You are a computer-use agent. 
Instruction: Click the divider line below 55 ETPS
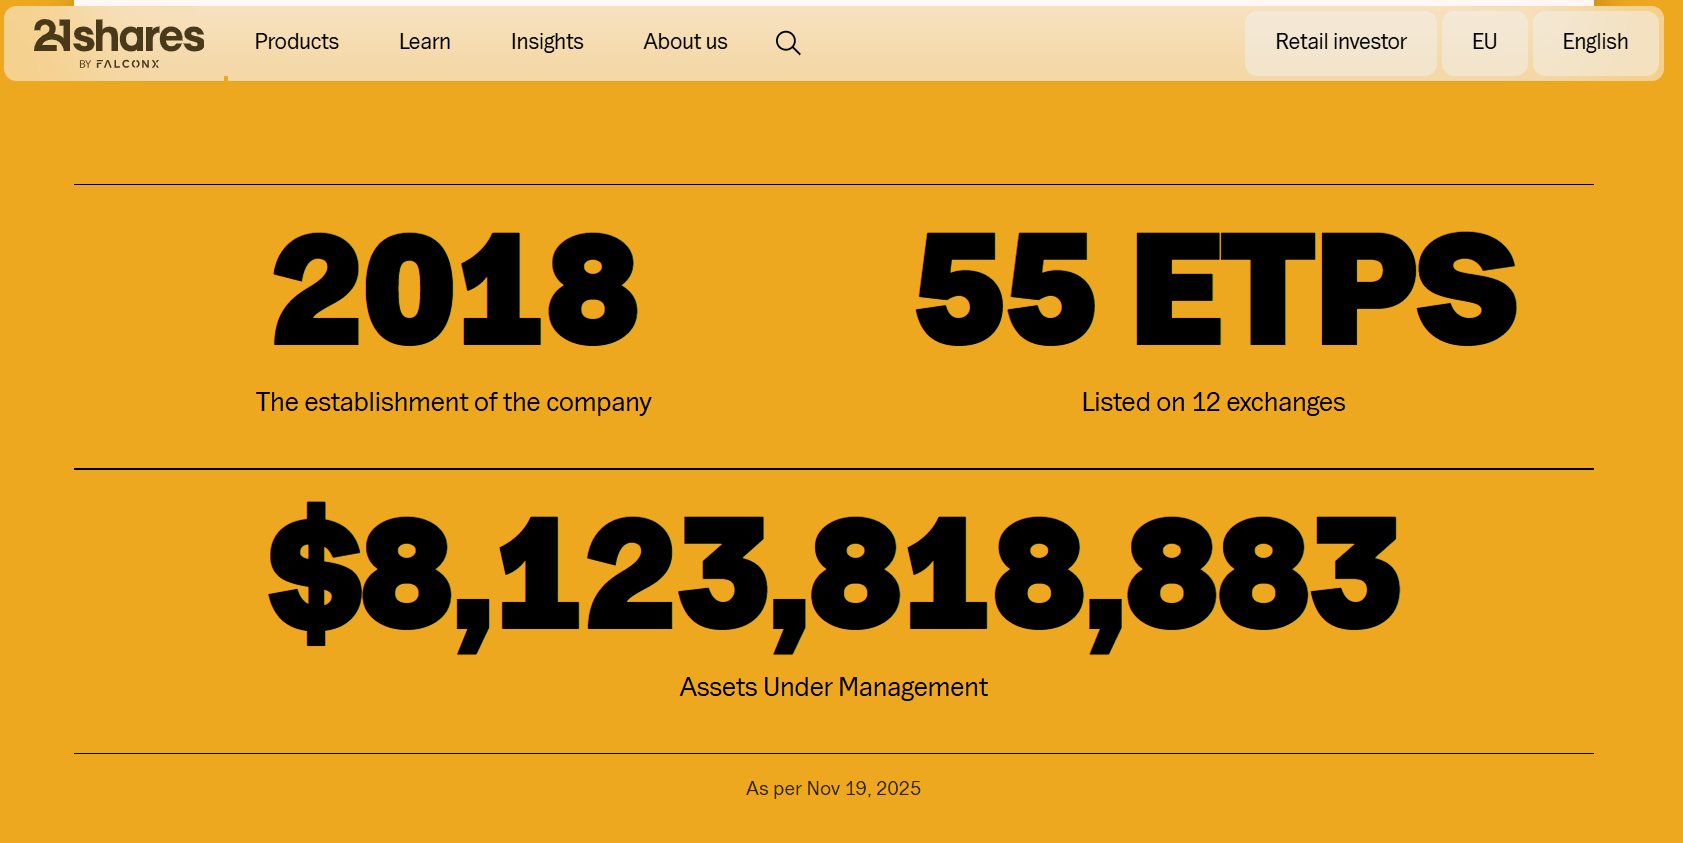point(834,469)
